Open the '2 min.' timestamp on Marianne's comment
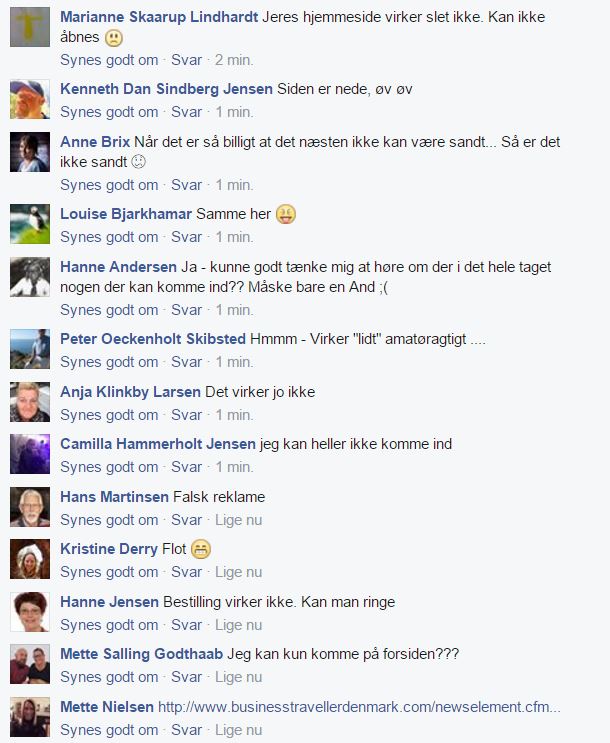The image size is (610, 743). pyautogui.click(x=234, y=60)
